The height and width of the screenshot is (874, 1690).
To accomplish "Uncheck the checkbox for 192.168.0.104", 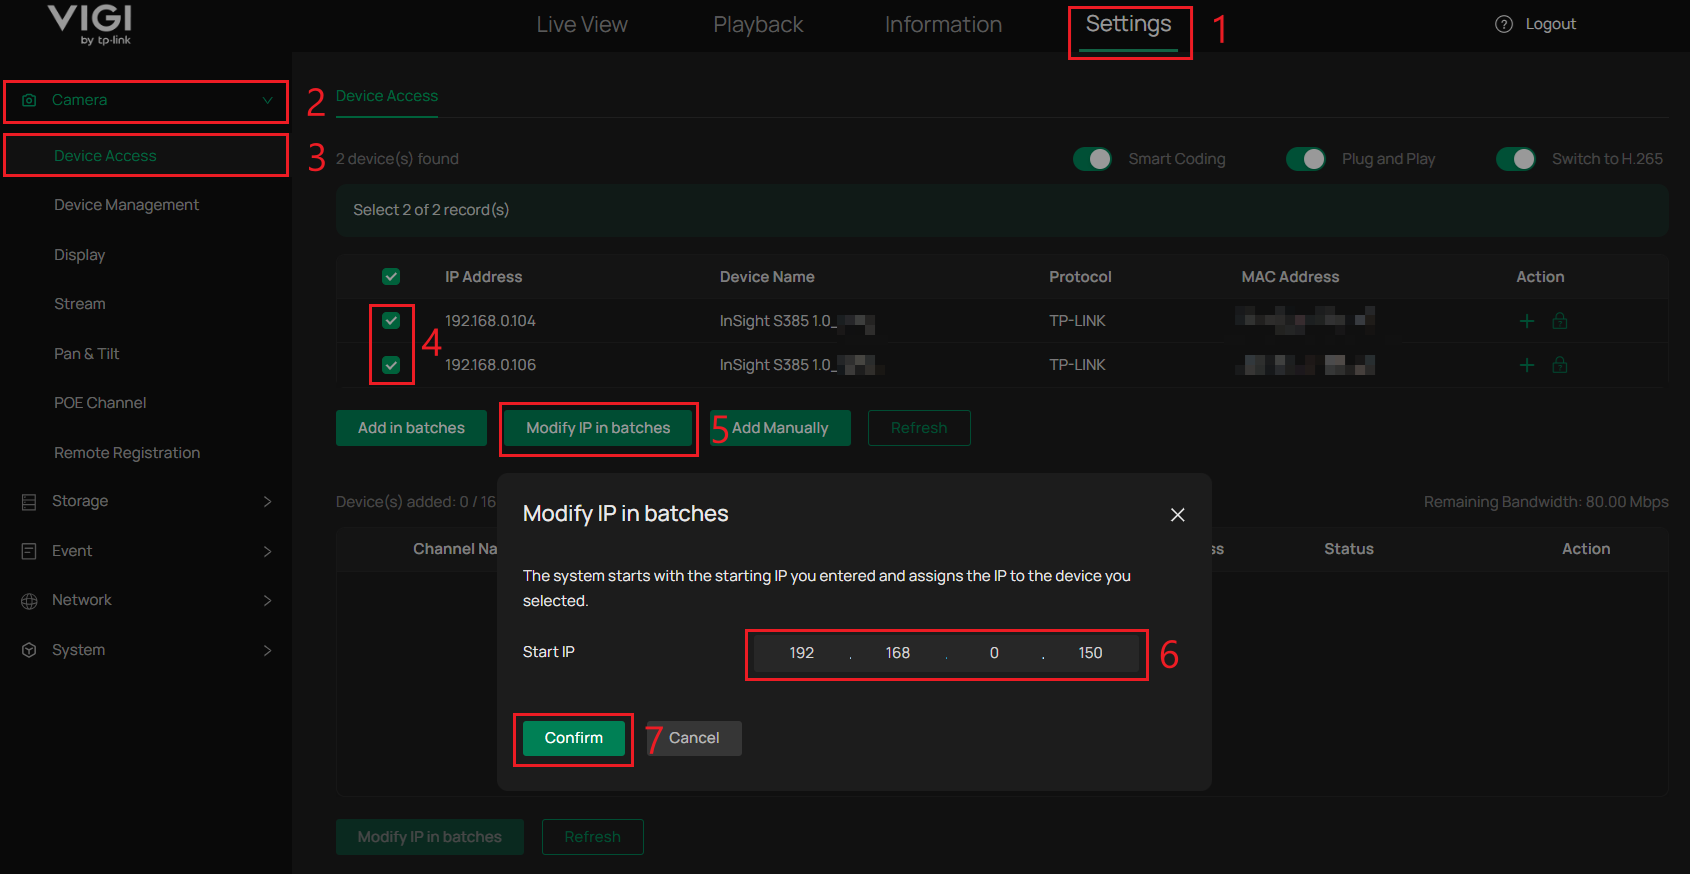I will pyautogui.click(x=391, y=321).
